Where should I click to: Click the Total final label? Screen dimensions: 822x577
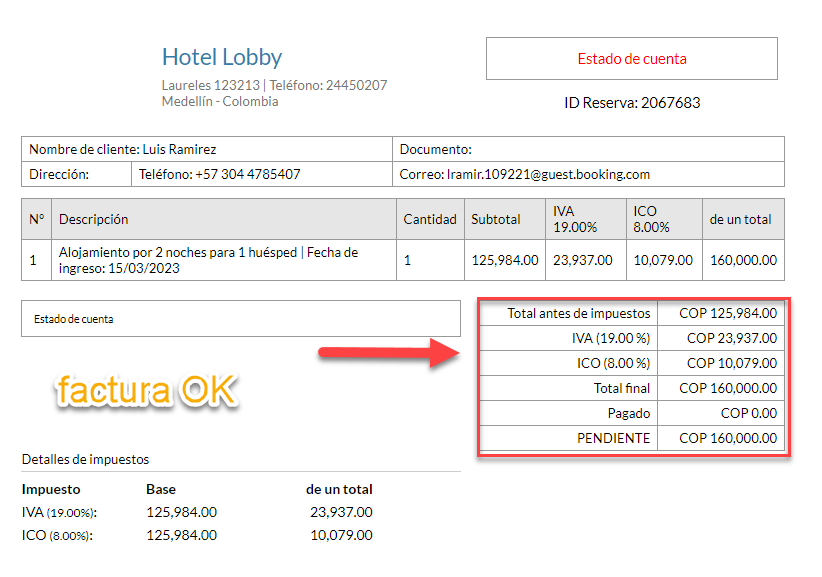622,388
